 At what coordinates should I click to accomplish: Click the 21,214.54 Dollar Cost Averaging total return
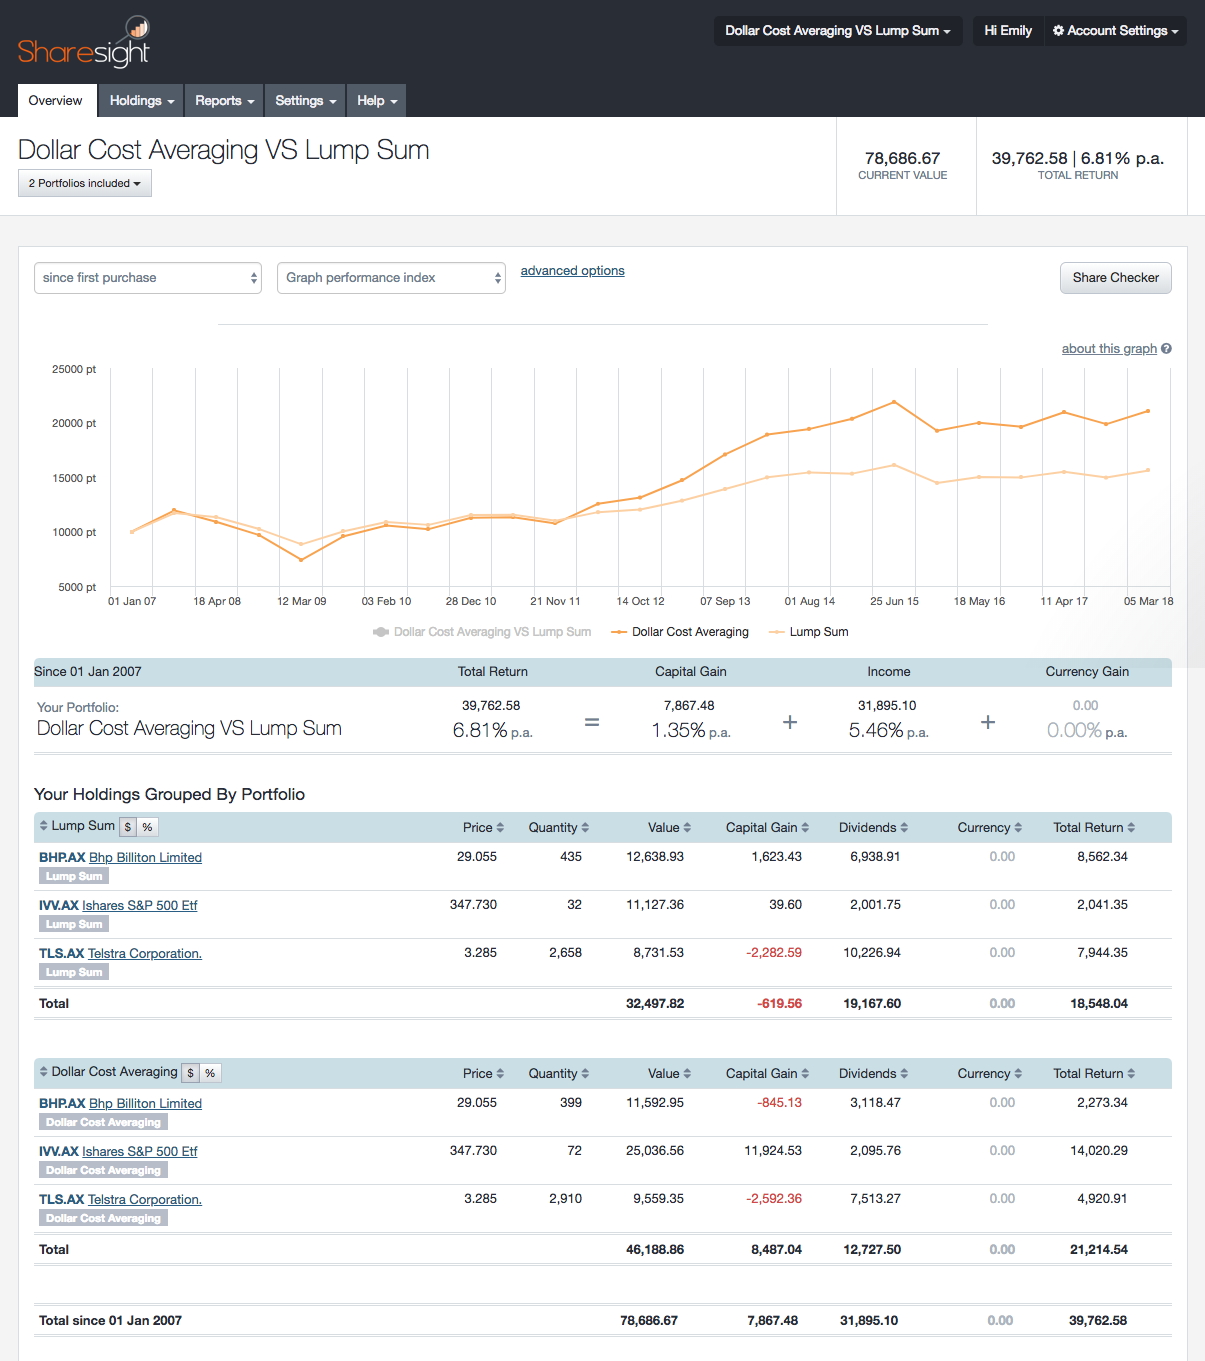click(x=1099, y=1250)
